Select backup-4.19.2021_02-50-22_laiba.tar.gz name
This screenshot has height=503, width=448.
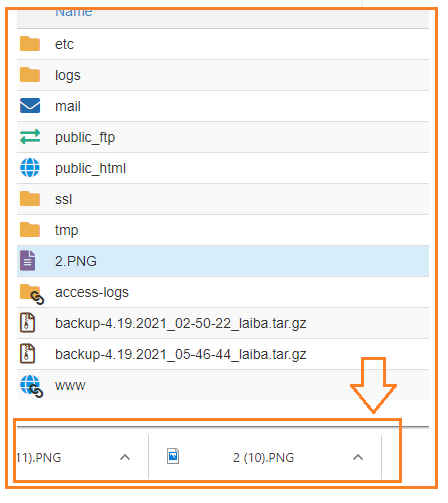(x=180, y=323)
